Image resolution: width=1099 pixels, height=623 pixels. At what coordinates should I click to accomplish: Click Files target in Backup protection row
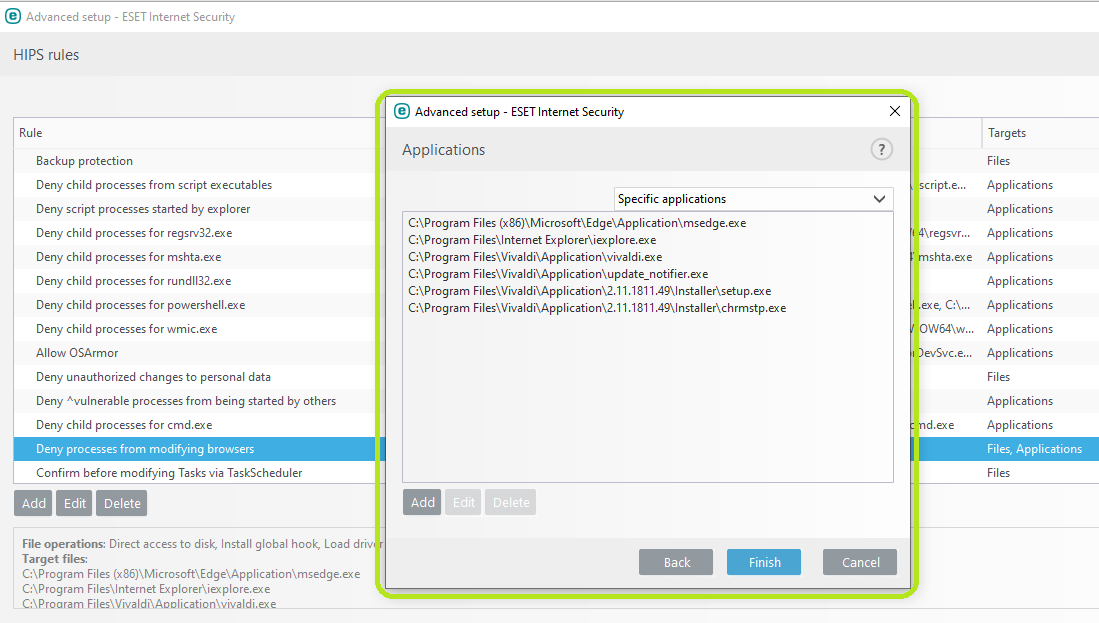click(x=998, y=161)
